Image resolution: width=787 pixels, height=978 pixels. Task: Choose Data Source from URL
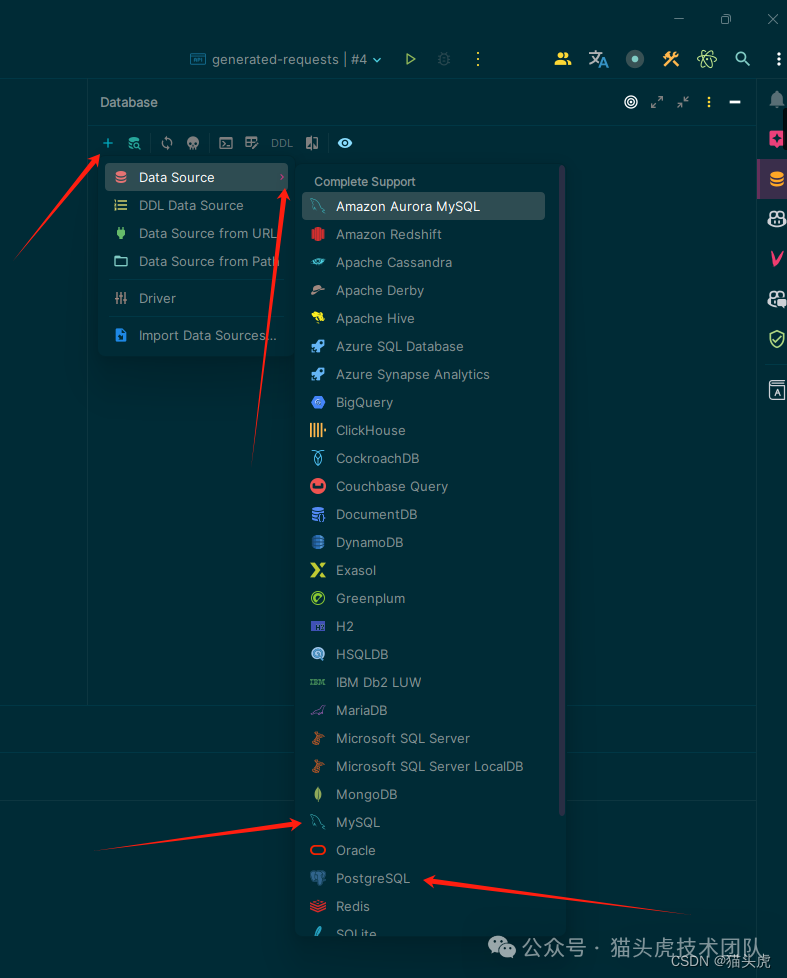click(196, 234)
